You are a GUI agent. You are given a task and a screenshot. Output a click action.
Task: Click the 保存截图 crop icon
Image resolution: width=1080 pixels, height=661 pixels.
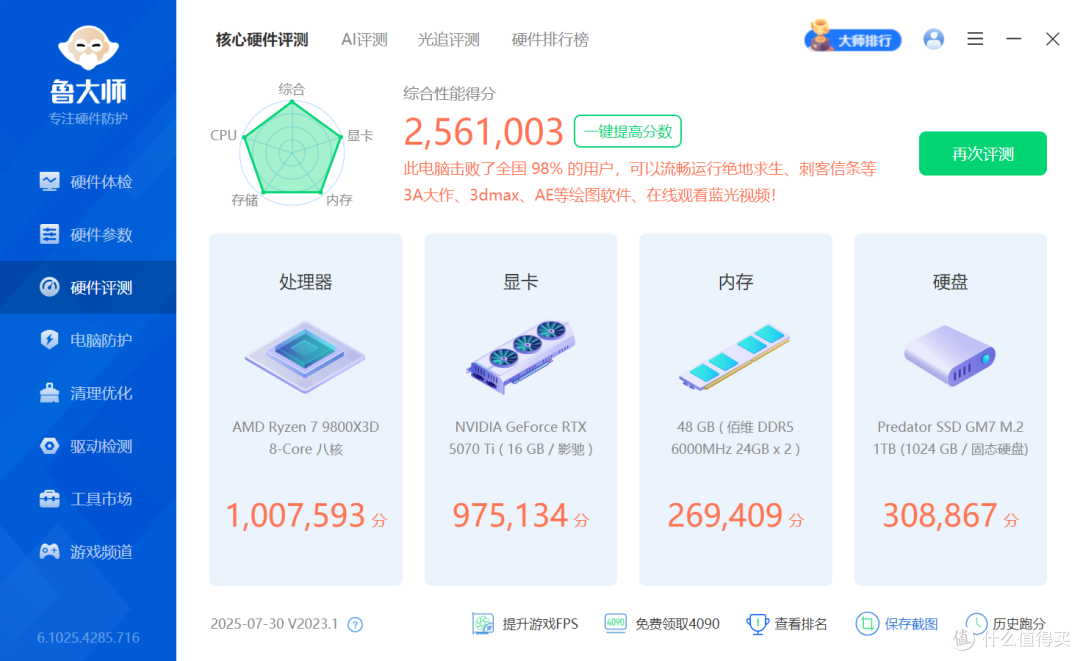[x=867, y=624]
